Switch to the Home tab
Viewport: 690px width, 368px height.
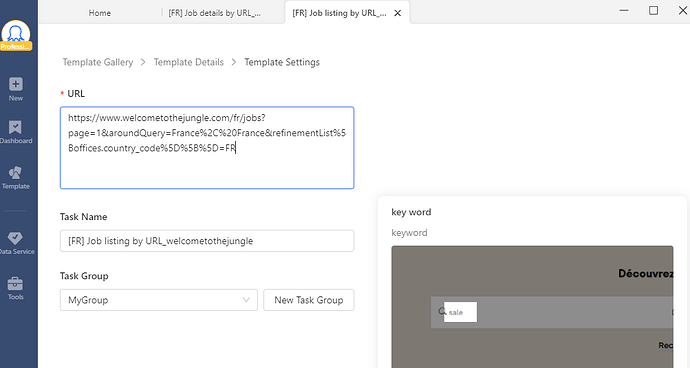pos(99,13)
